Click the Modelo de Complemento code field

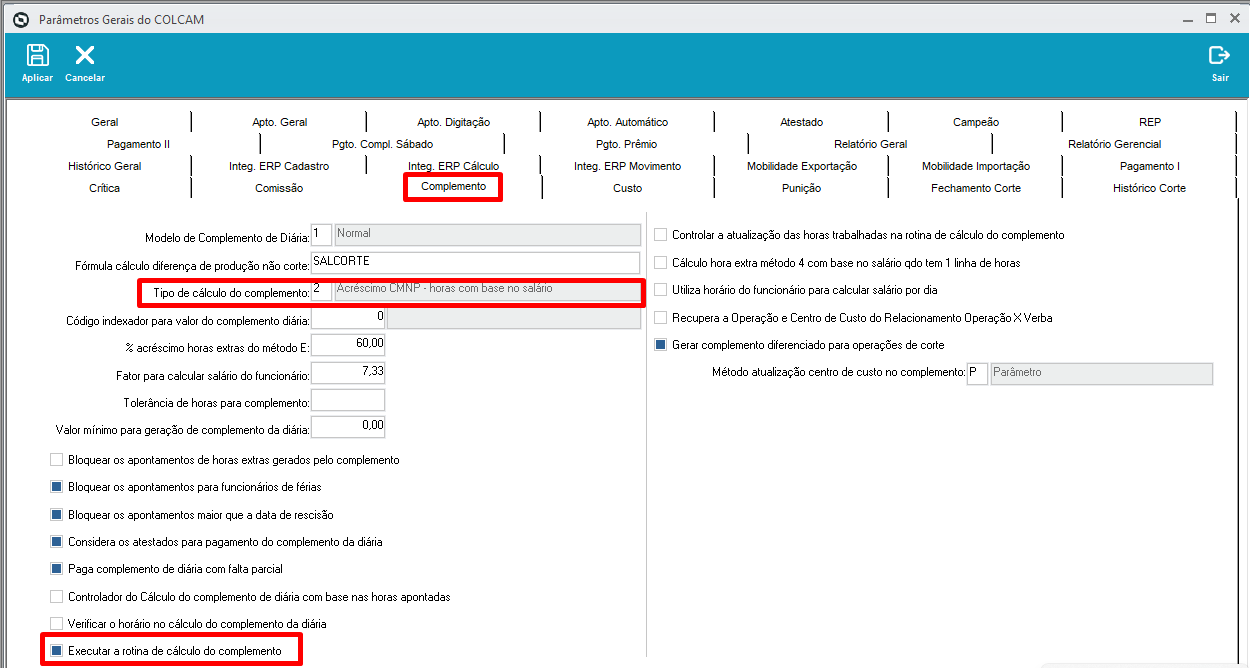coord(321,235)
